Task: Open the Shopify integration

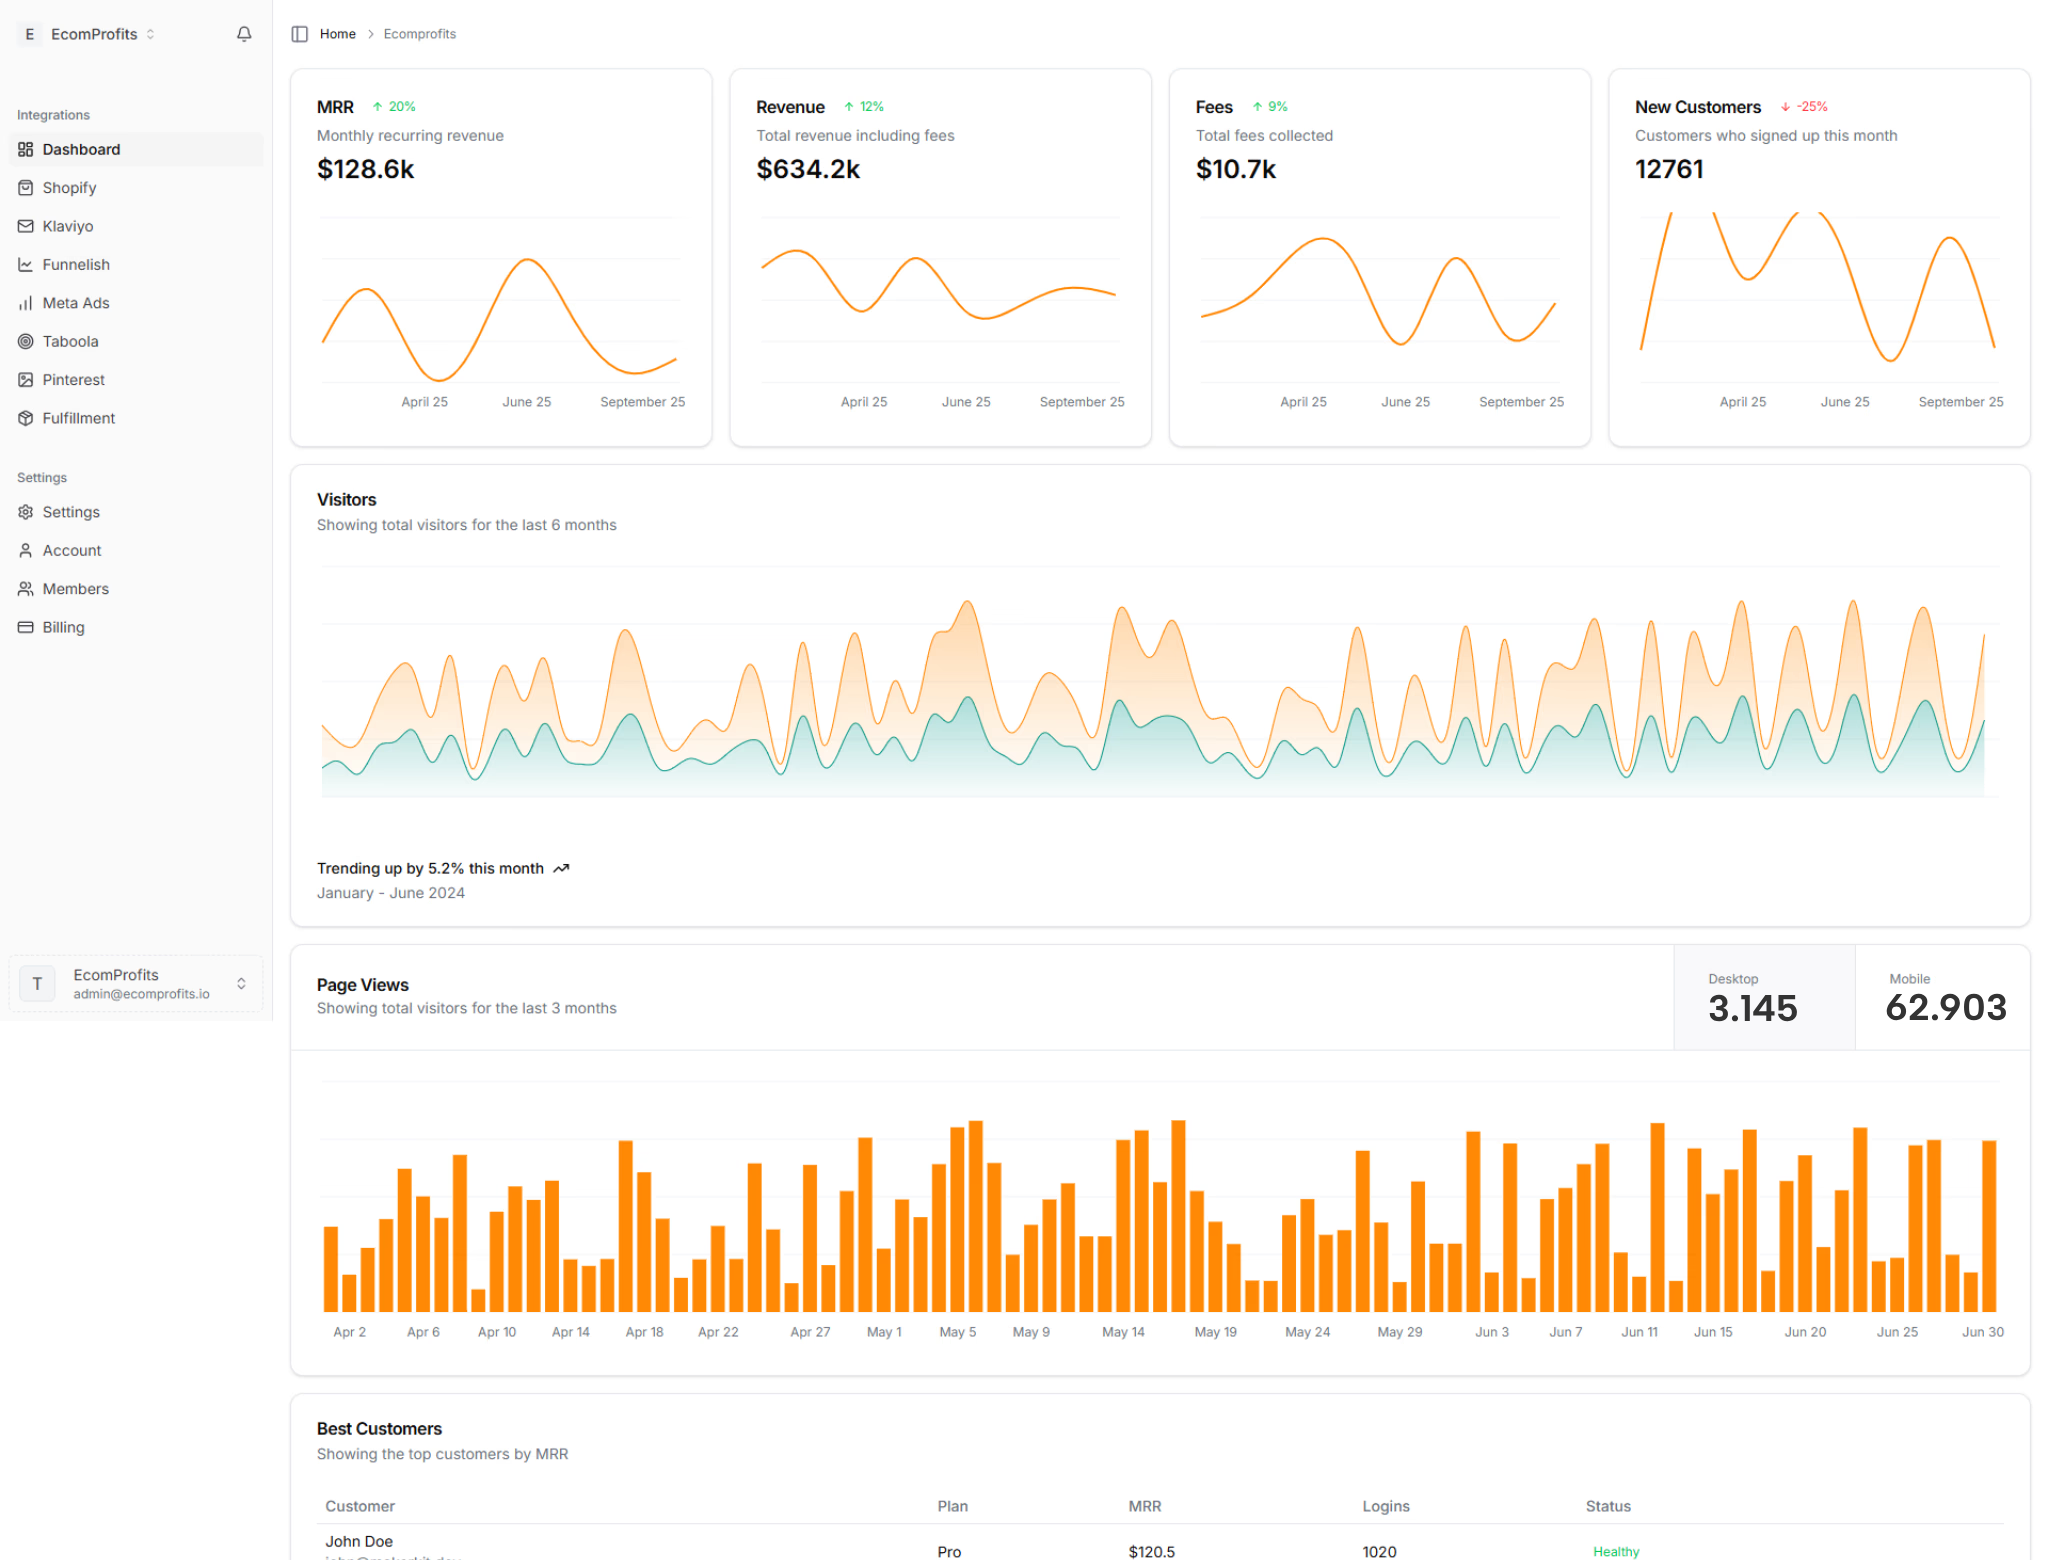Action: [69, 187]
